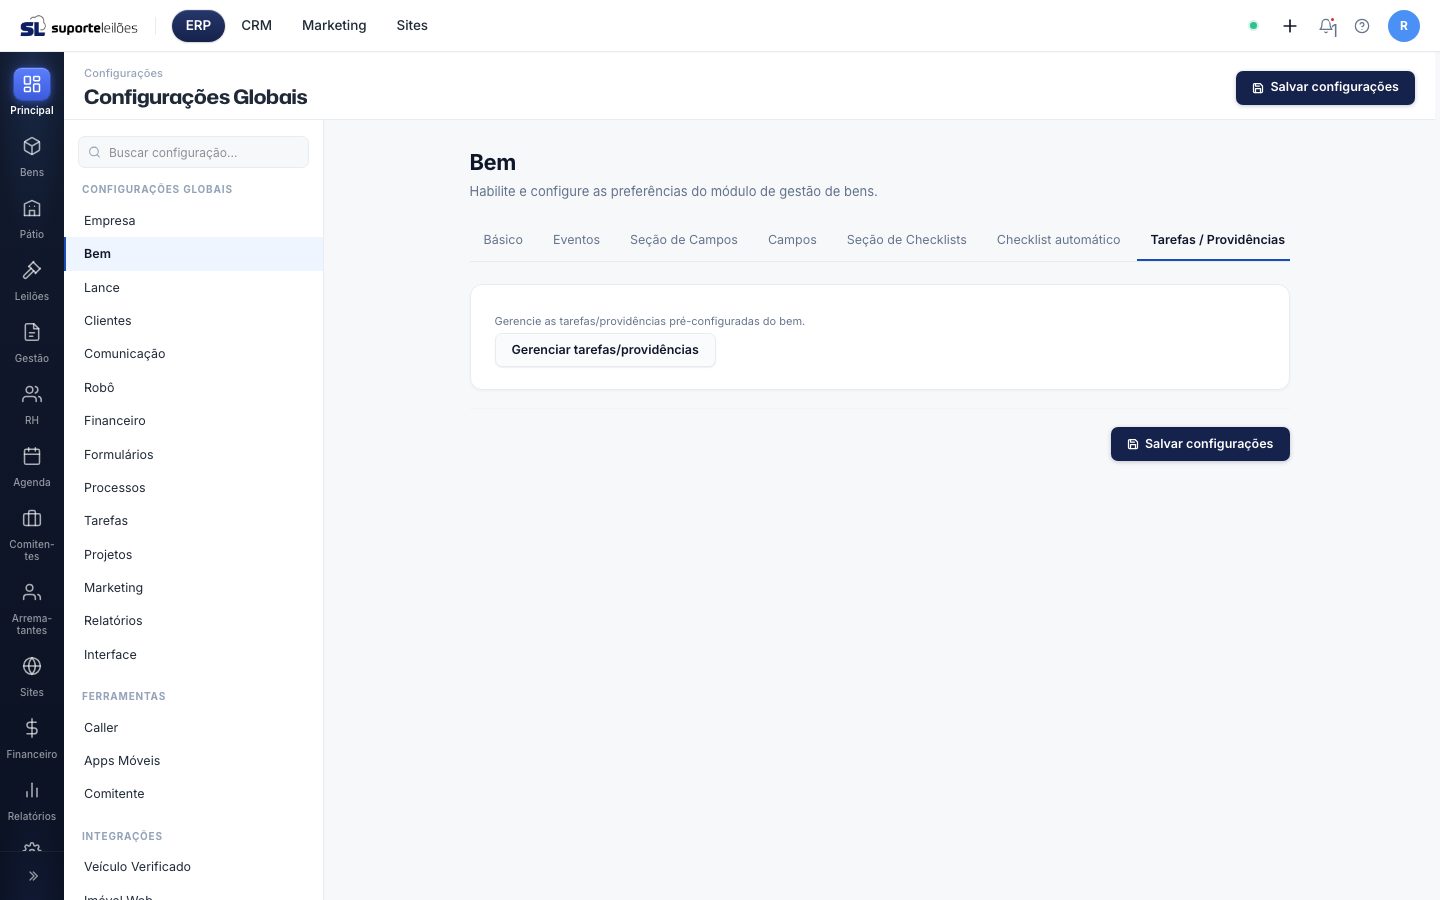
Task: Select the Checklist automático tab
Action: pos(1058,240)
